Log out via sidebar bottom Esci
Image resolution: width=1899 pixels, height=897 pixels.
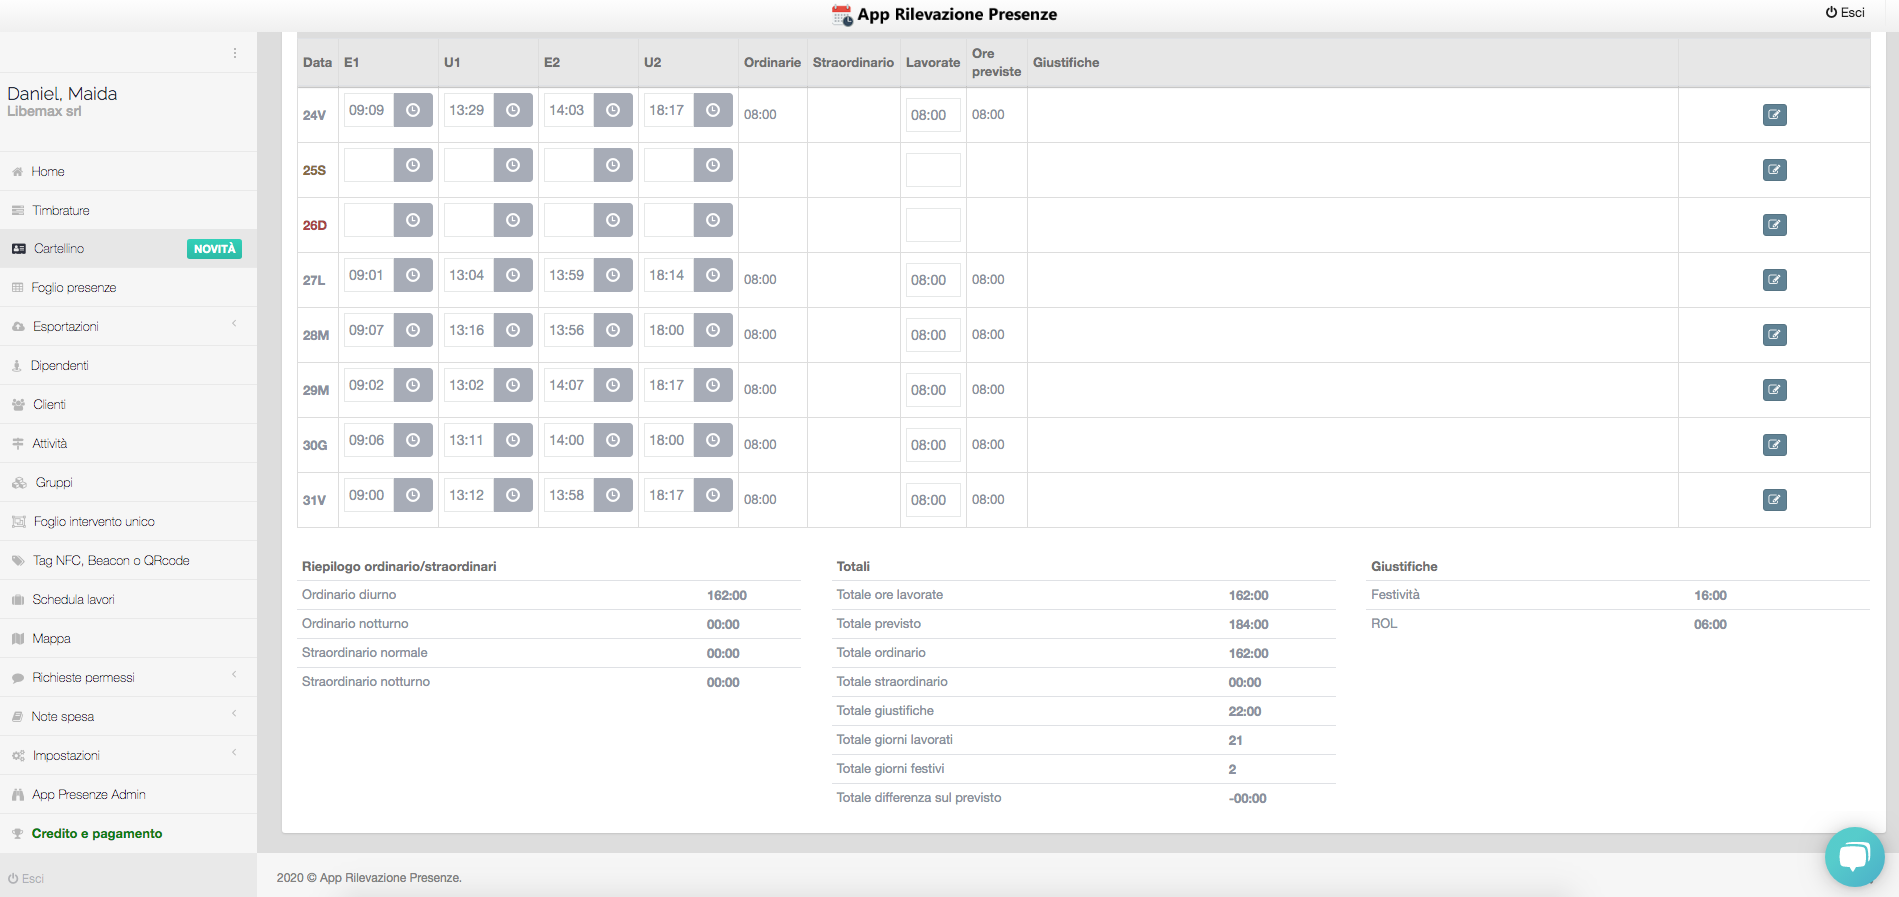point(26,878)
